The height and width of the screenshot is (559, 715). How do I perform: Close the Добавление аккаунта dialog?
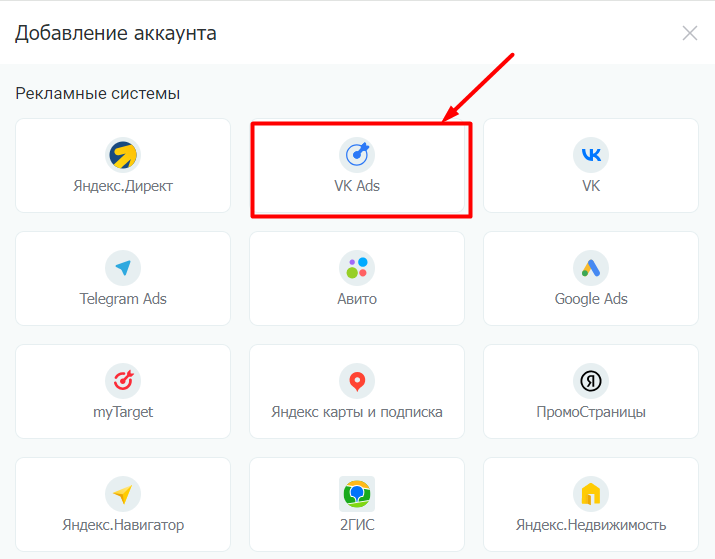coord(689,33)
